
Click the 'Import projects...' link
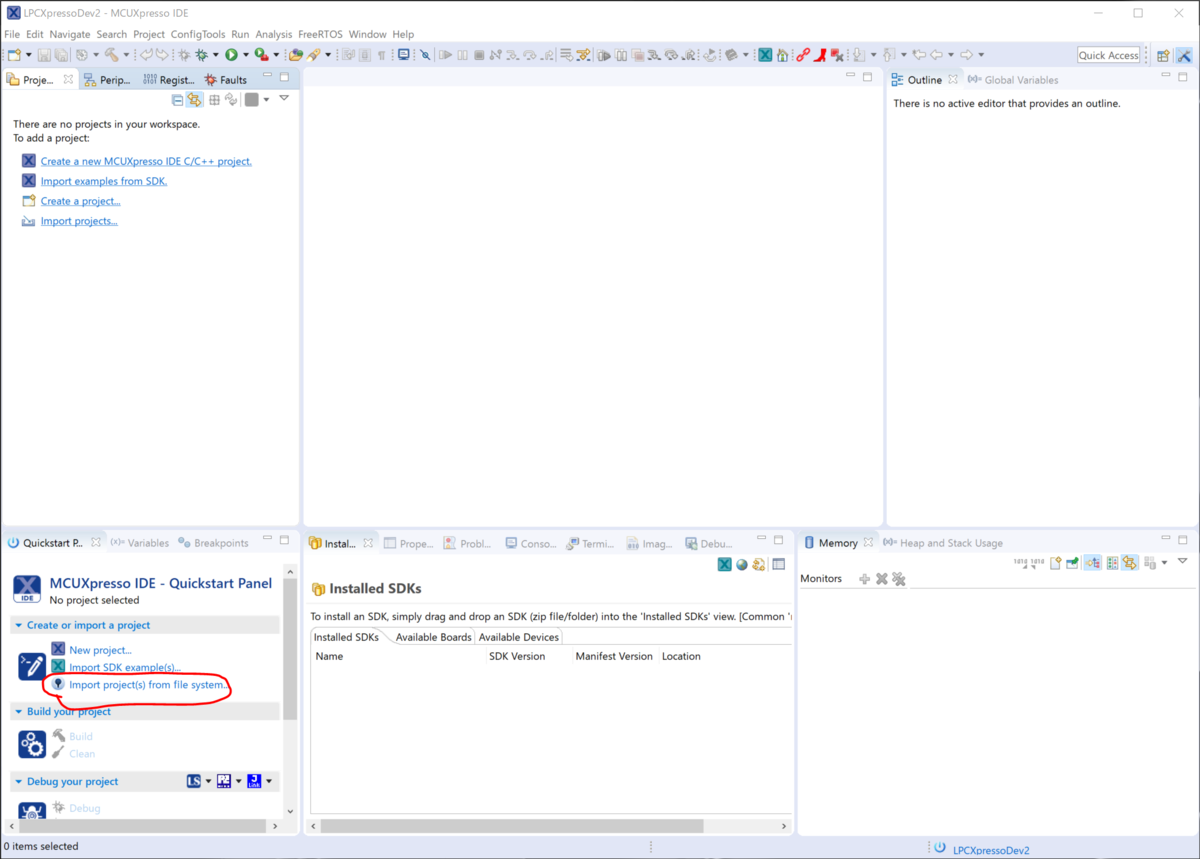[x=79, y=221]
